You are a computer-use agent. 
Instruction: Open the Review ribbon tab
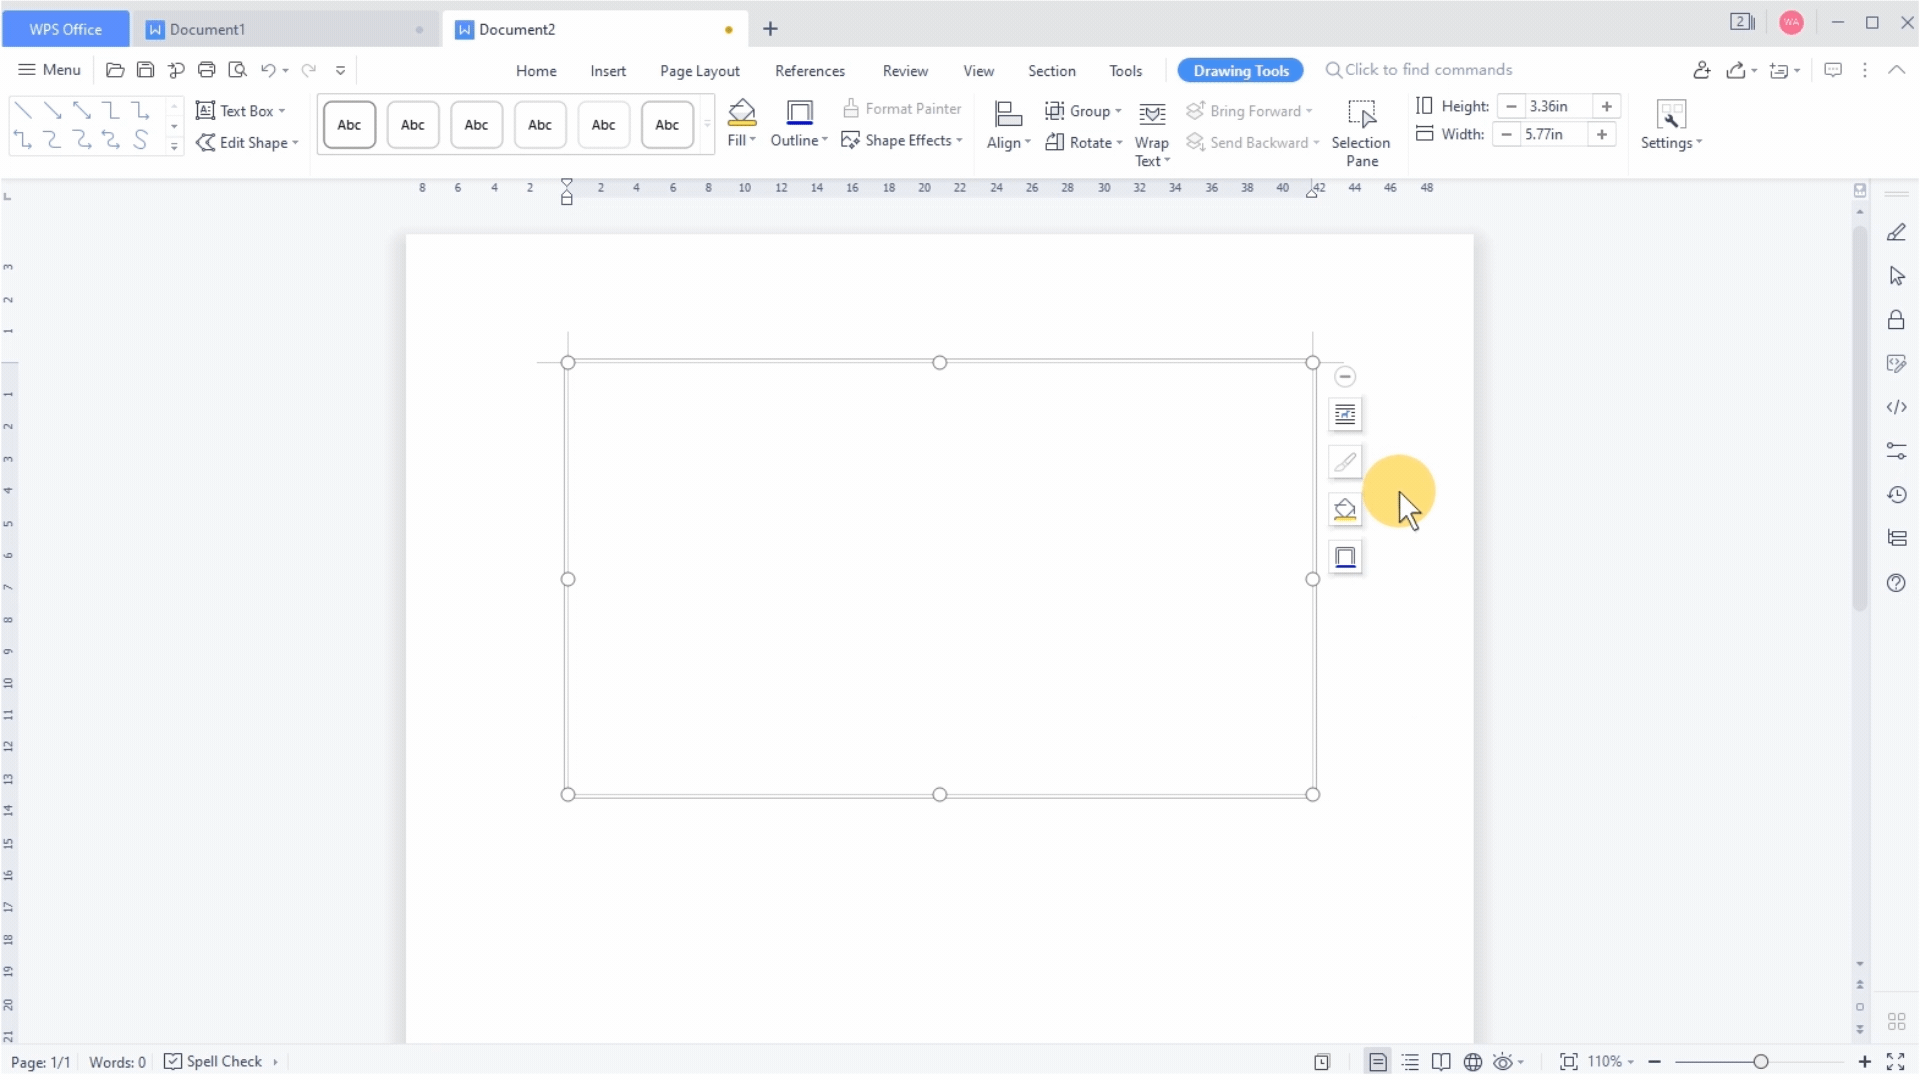905,70
